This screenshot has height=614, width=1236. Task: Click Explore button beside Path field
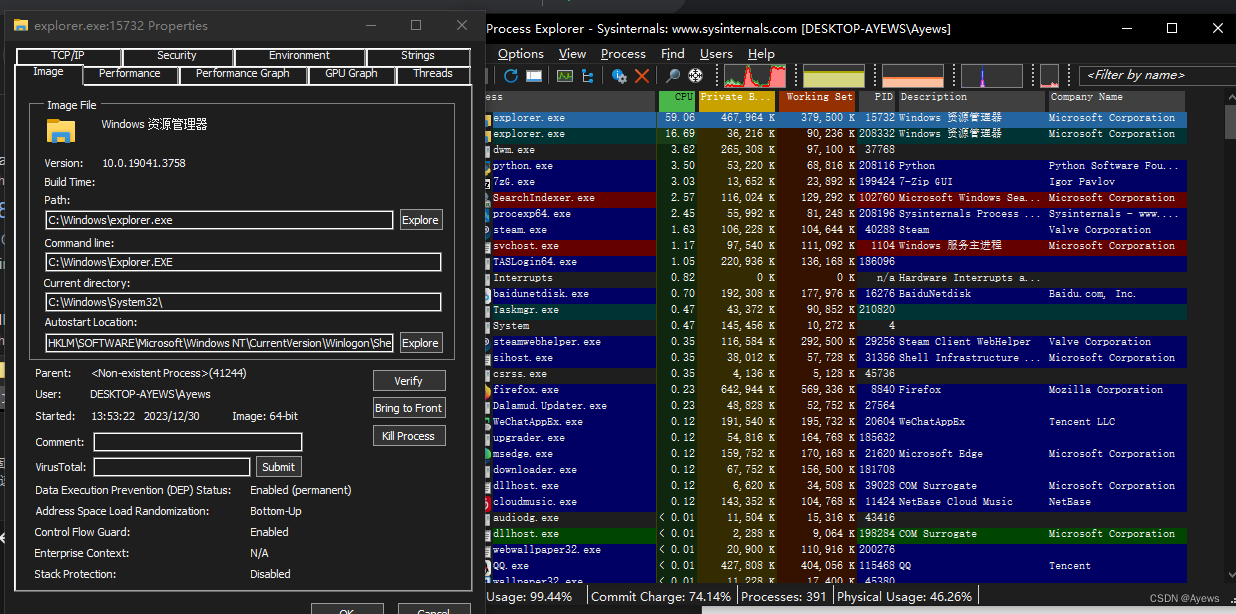tap(420, 220)
